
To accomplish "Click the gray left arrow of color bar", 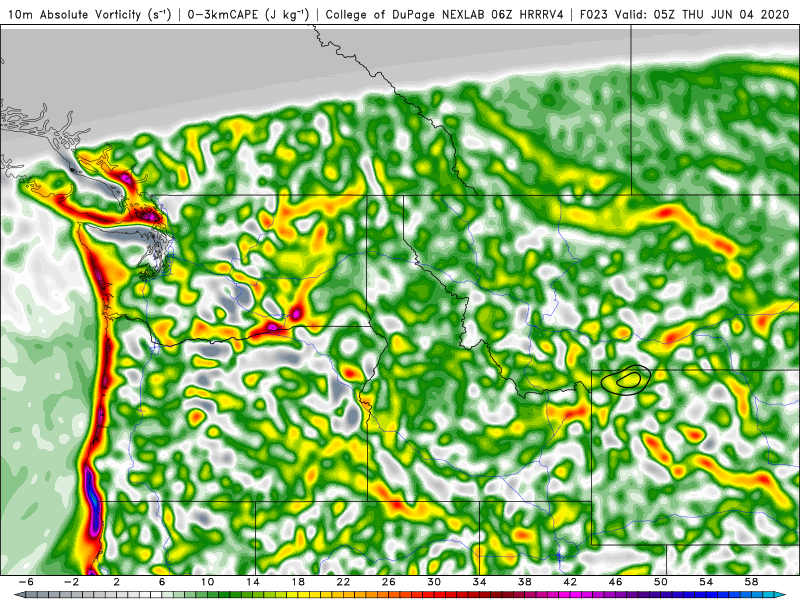I will pos(19,595).
